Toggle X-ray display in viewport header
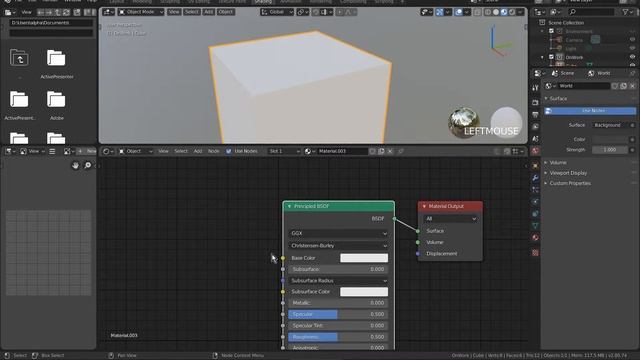The height and width of the screenshot is (360, 640). tap(477, 12)
